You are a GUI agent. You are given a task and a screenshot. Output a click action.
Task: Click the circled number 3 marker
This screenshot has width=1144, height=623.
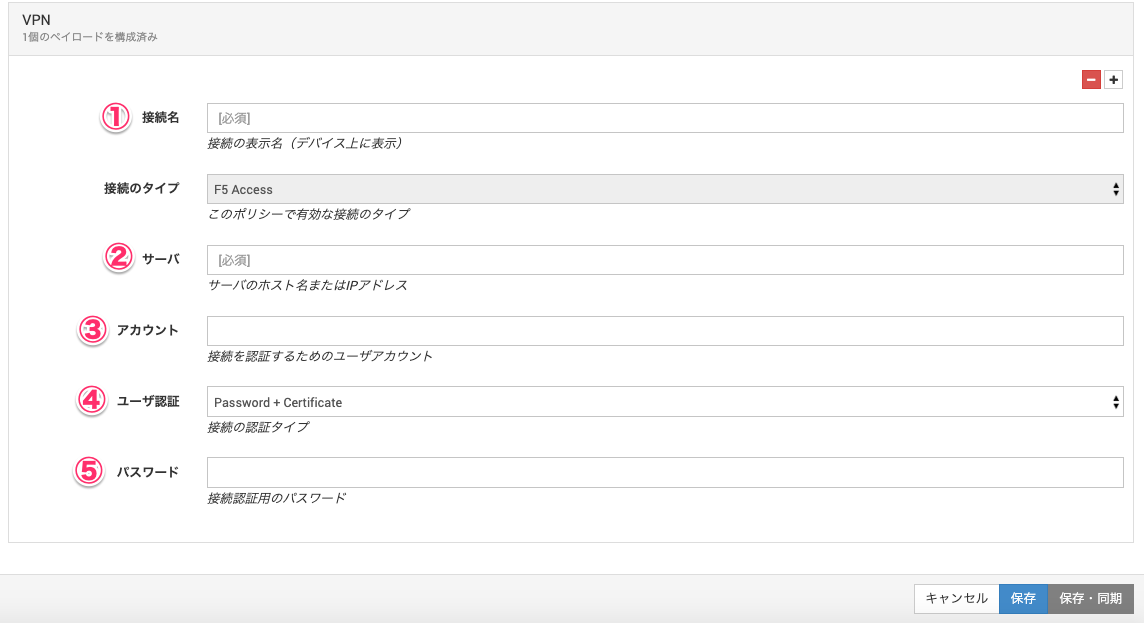(x=92, y=330)
